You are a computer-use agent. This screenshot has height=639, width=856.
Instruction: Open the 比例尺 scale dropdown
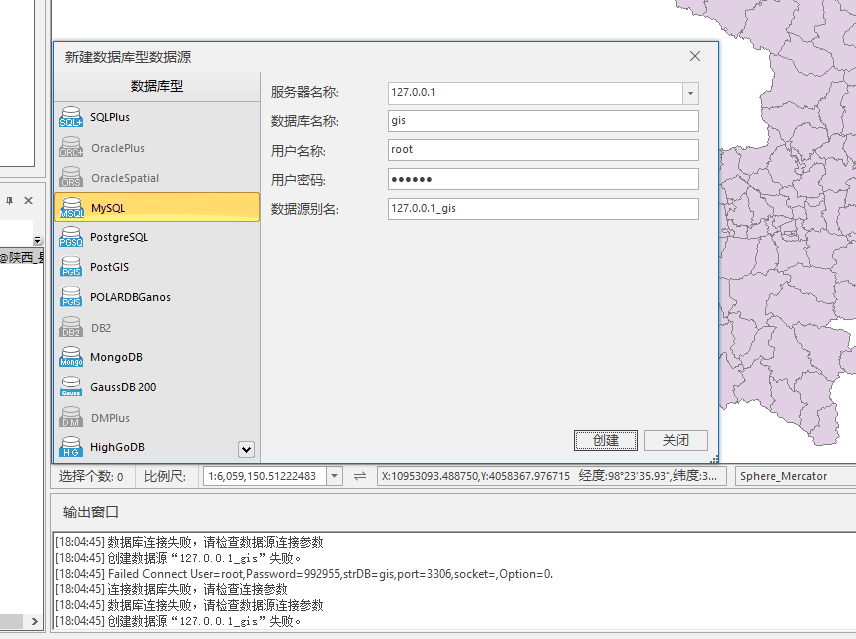pyautogui.click(x=334, y=476)
